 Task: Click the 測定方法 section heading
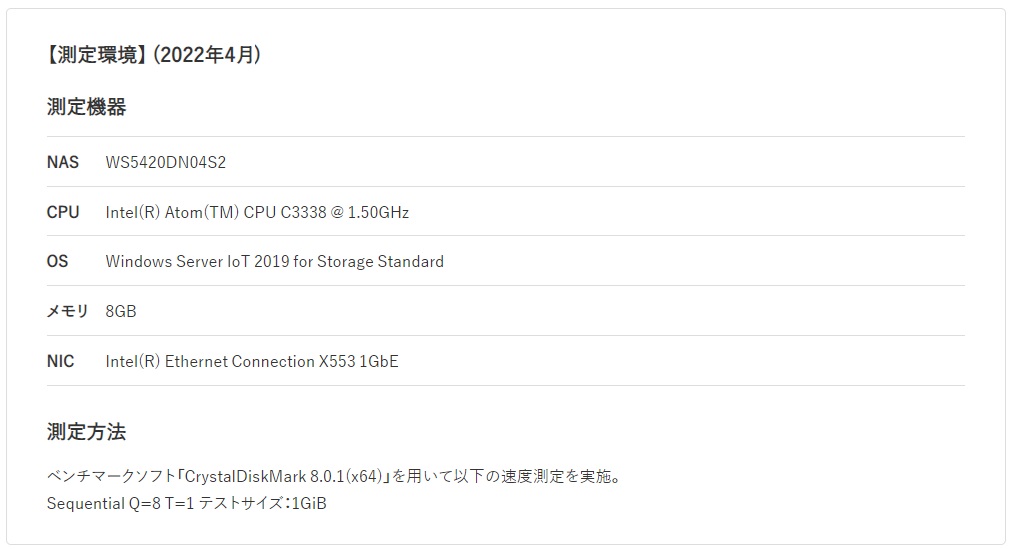87,432
